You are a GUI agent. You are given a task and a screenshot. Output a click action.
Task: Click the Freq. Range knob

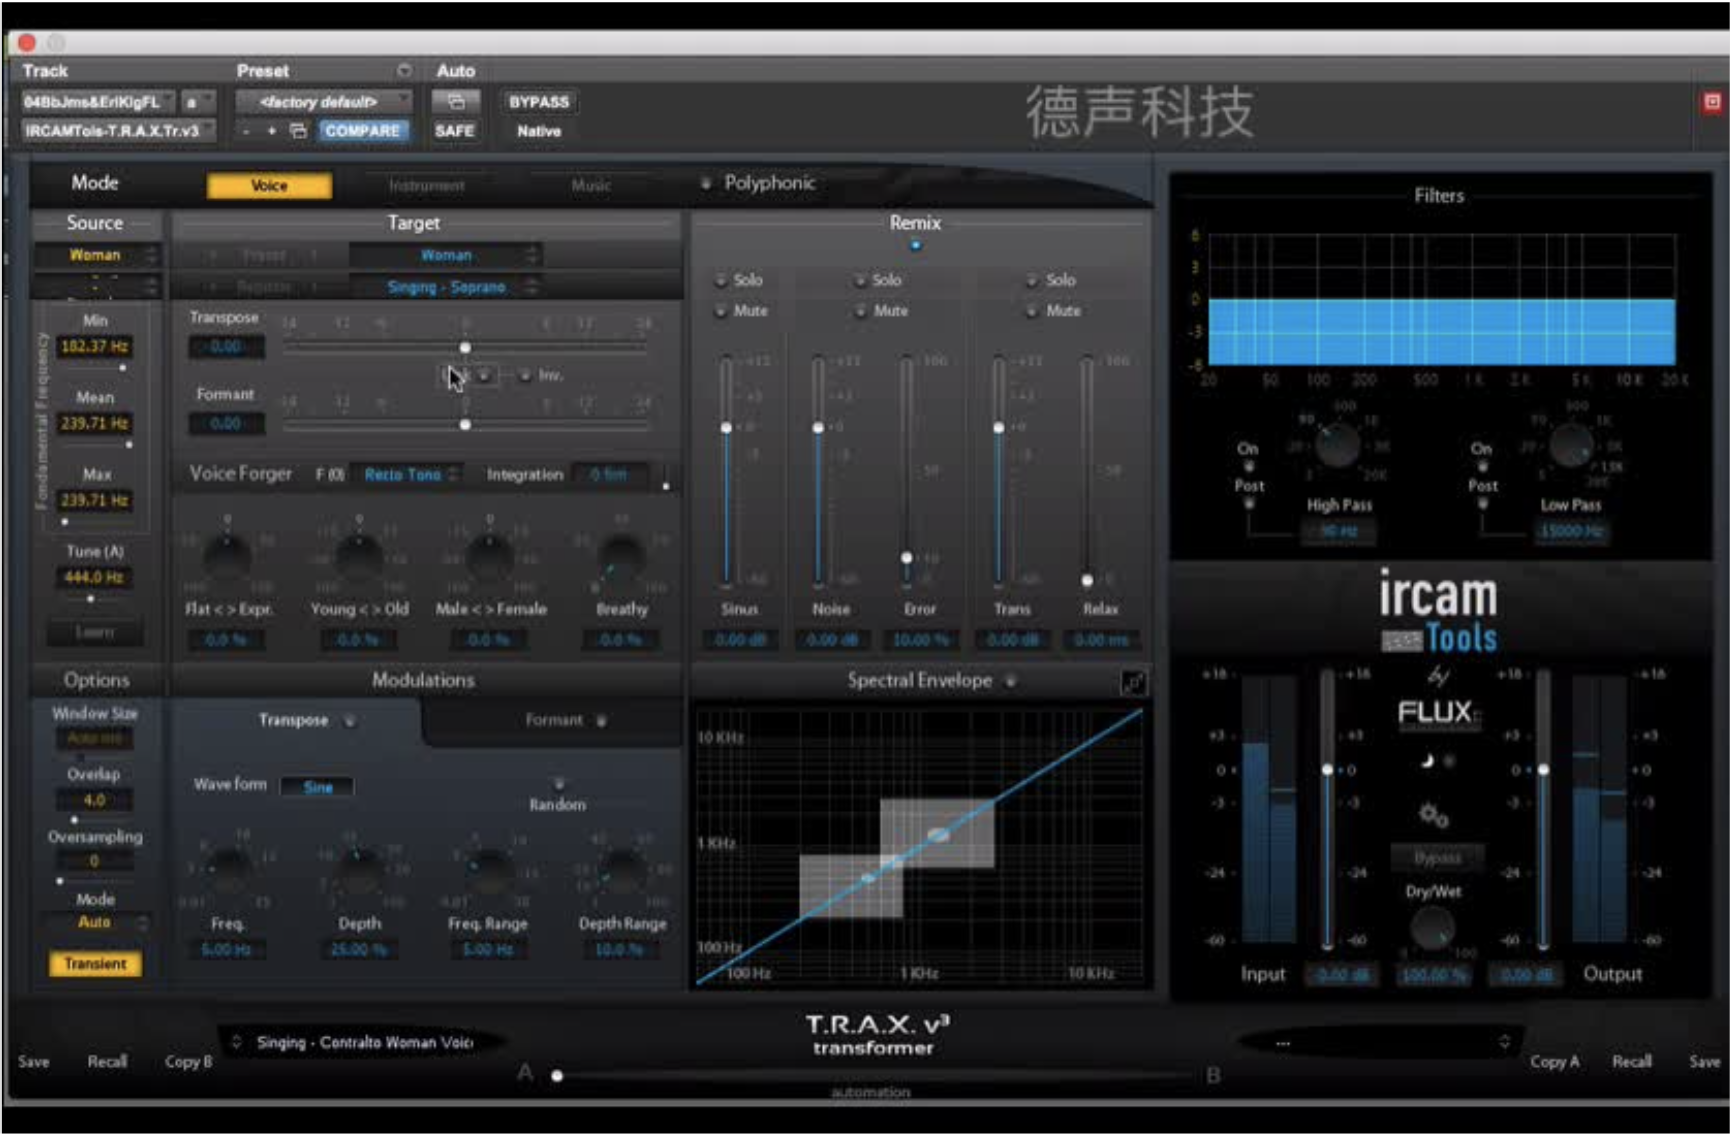pos(489,869)
